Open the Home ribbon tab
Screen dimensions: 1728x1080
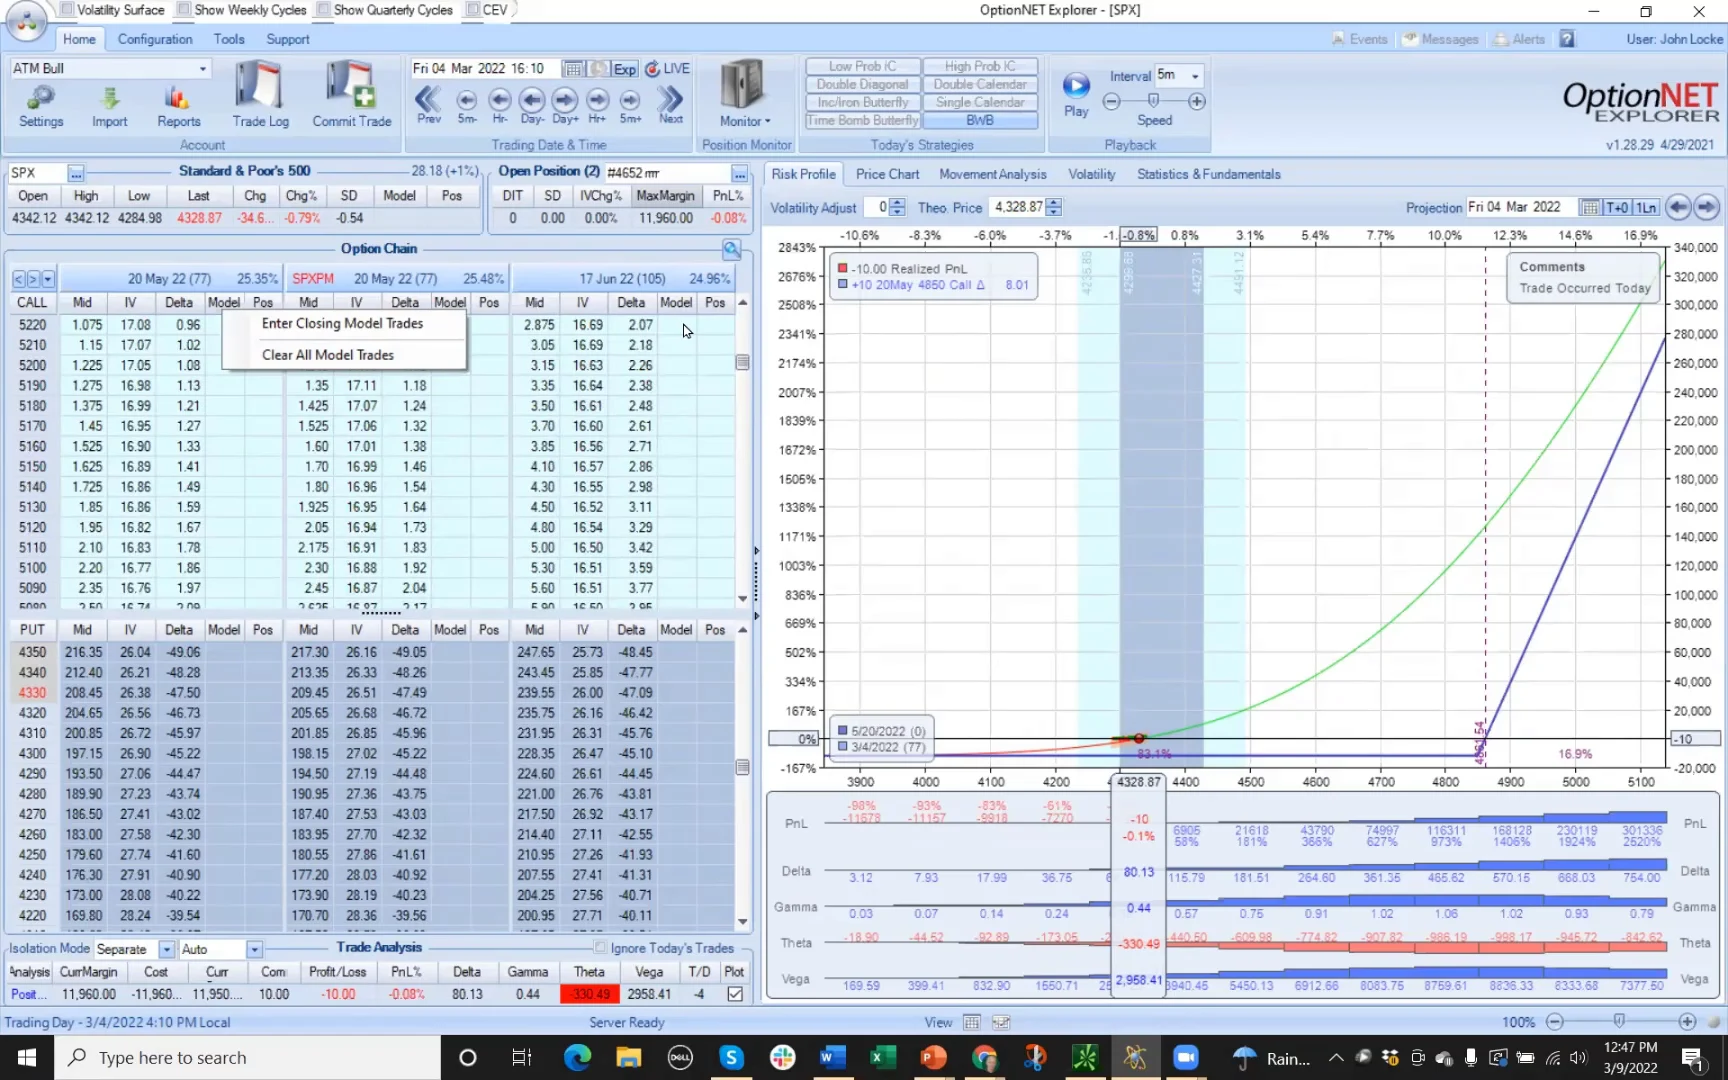79,39
